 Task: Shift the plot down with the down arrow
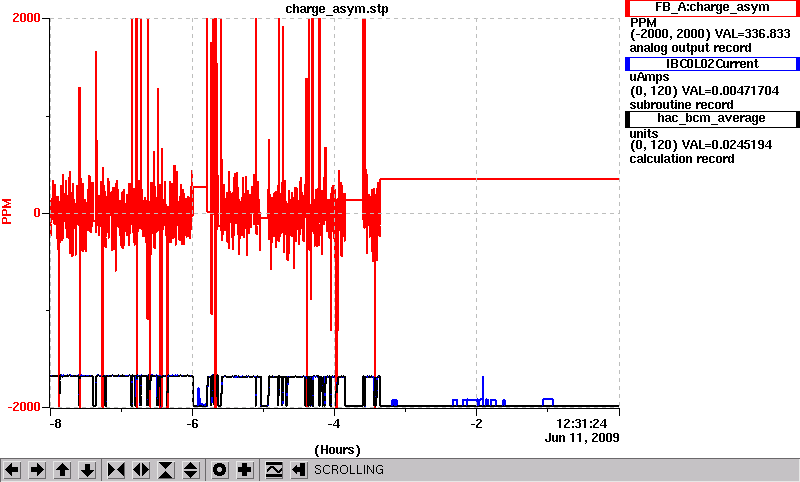(87, 470)
